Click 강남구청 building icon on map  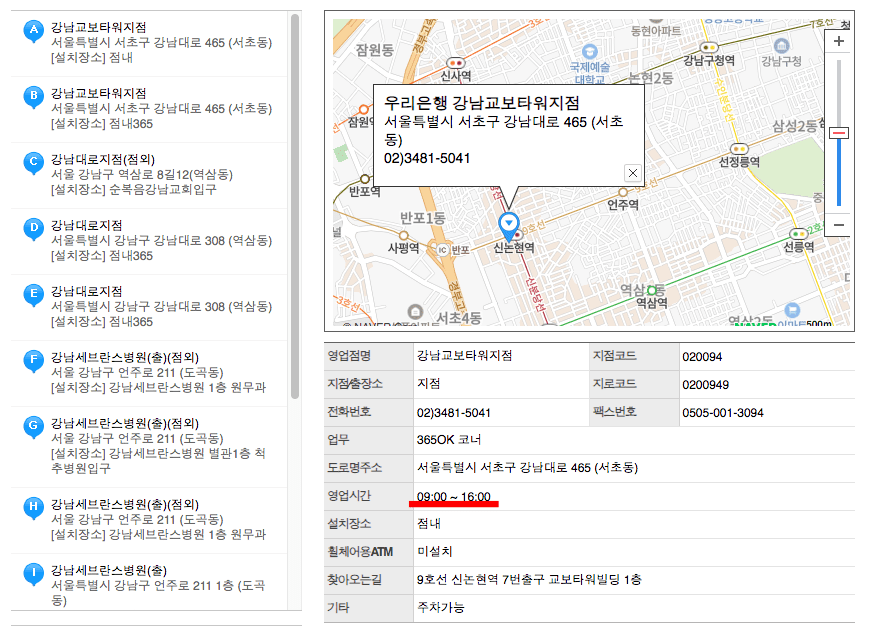click(x=782, y=46)
